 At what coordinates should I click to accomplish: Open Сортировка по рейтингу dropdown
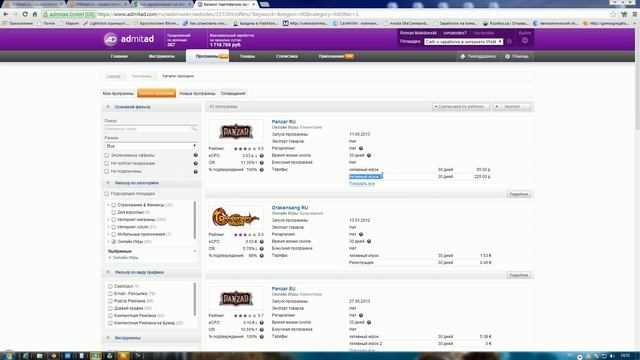pos(461,107)
